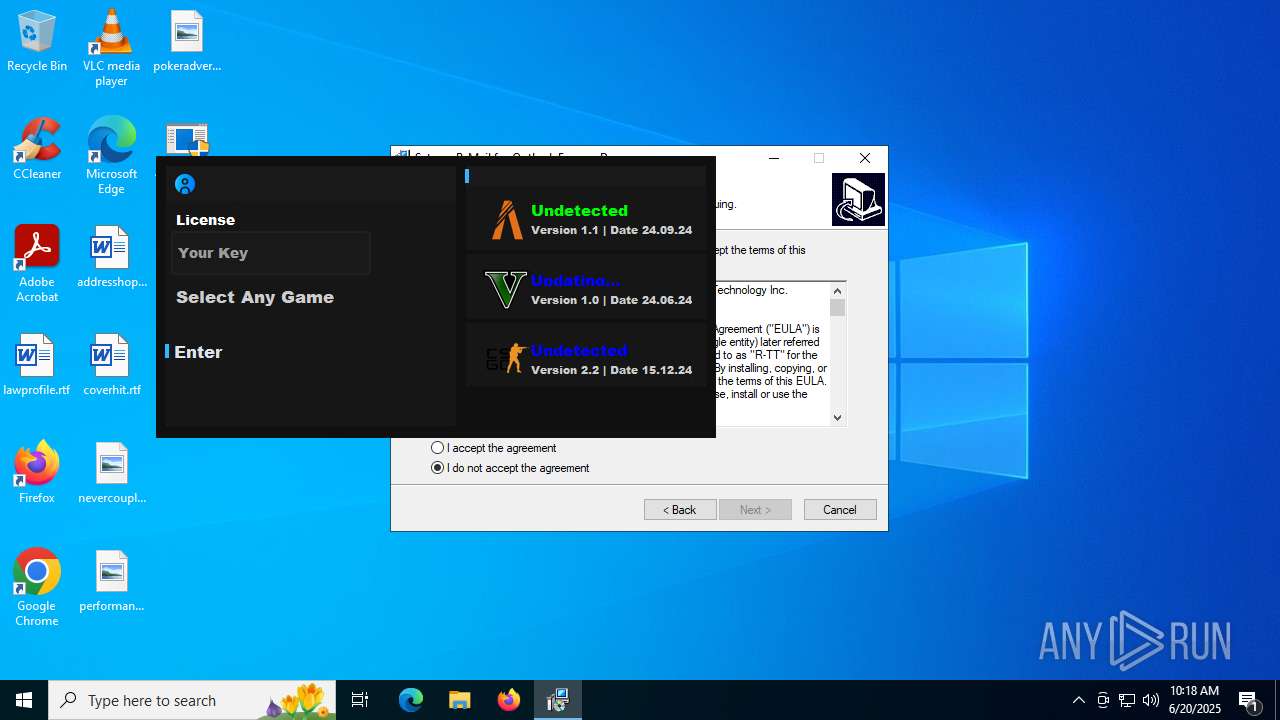Click the blue user profile icon

click(x=184, y=184)
